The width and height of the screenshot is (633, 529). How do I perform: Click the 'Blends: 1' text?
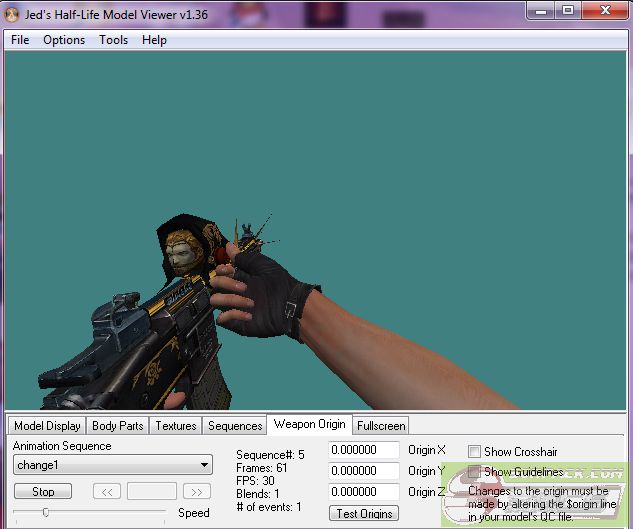tap(258, 494)
